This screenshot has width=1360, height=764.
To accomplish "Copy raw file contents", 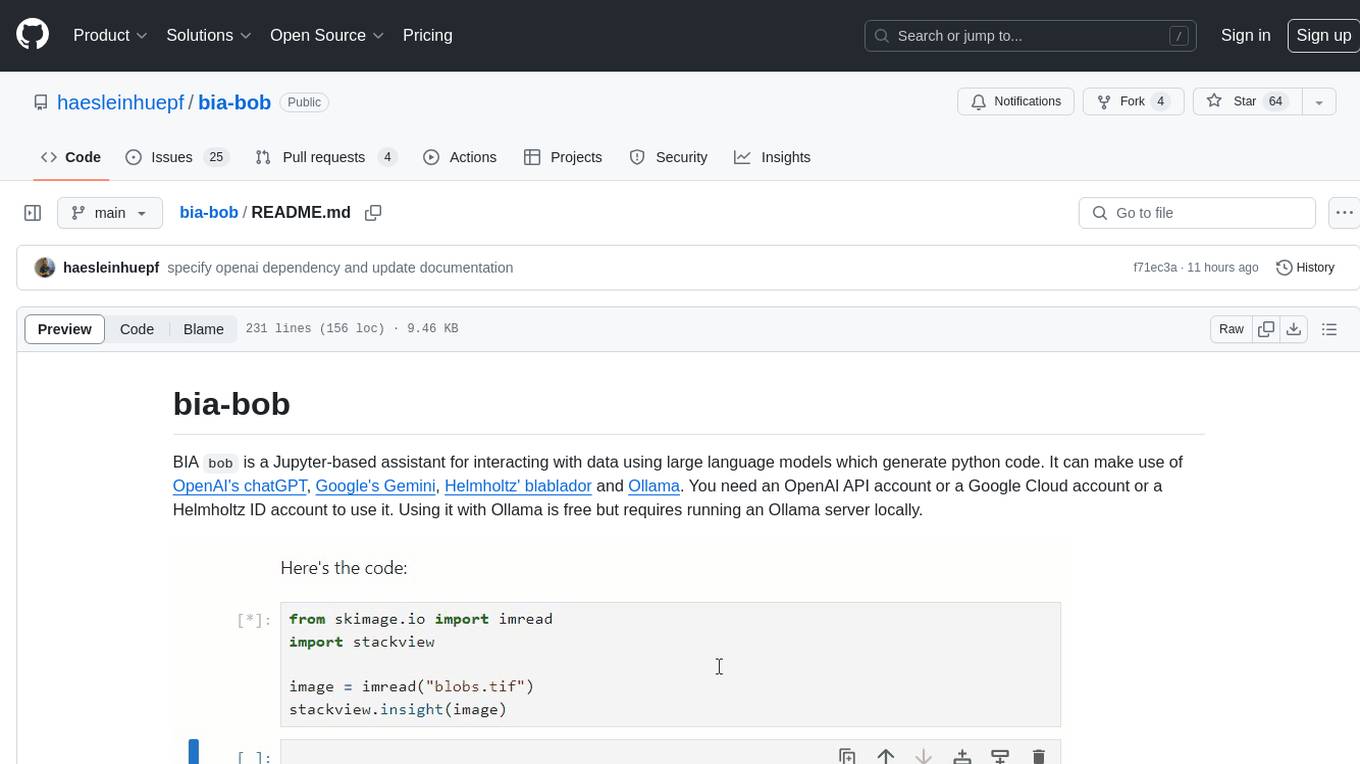I will (1266, 329).
